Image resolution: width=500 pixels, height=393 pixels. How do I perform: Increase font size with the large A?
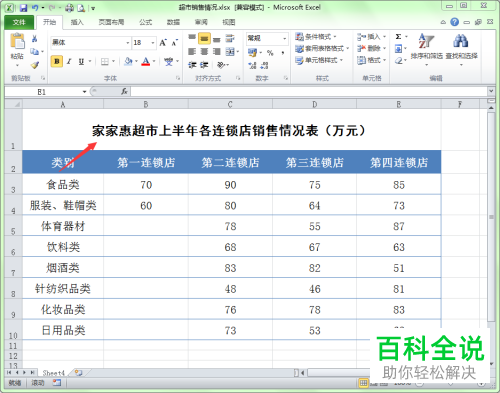pyautogui.click(x=163, y=43)
